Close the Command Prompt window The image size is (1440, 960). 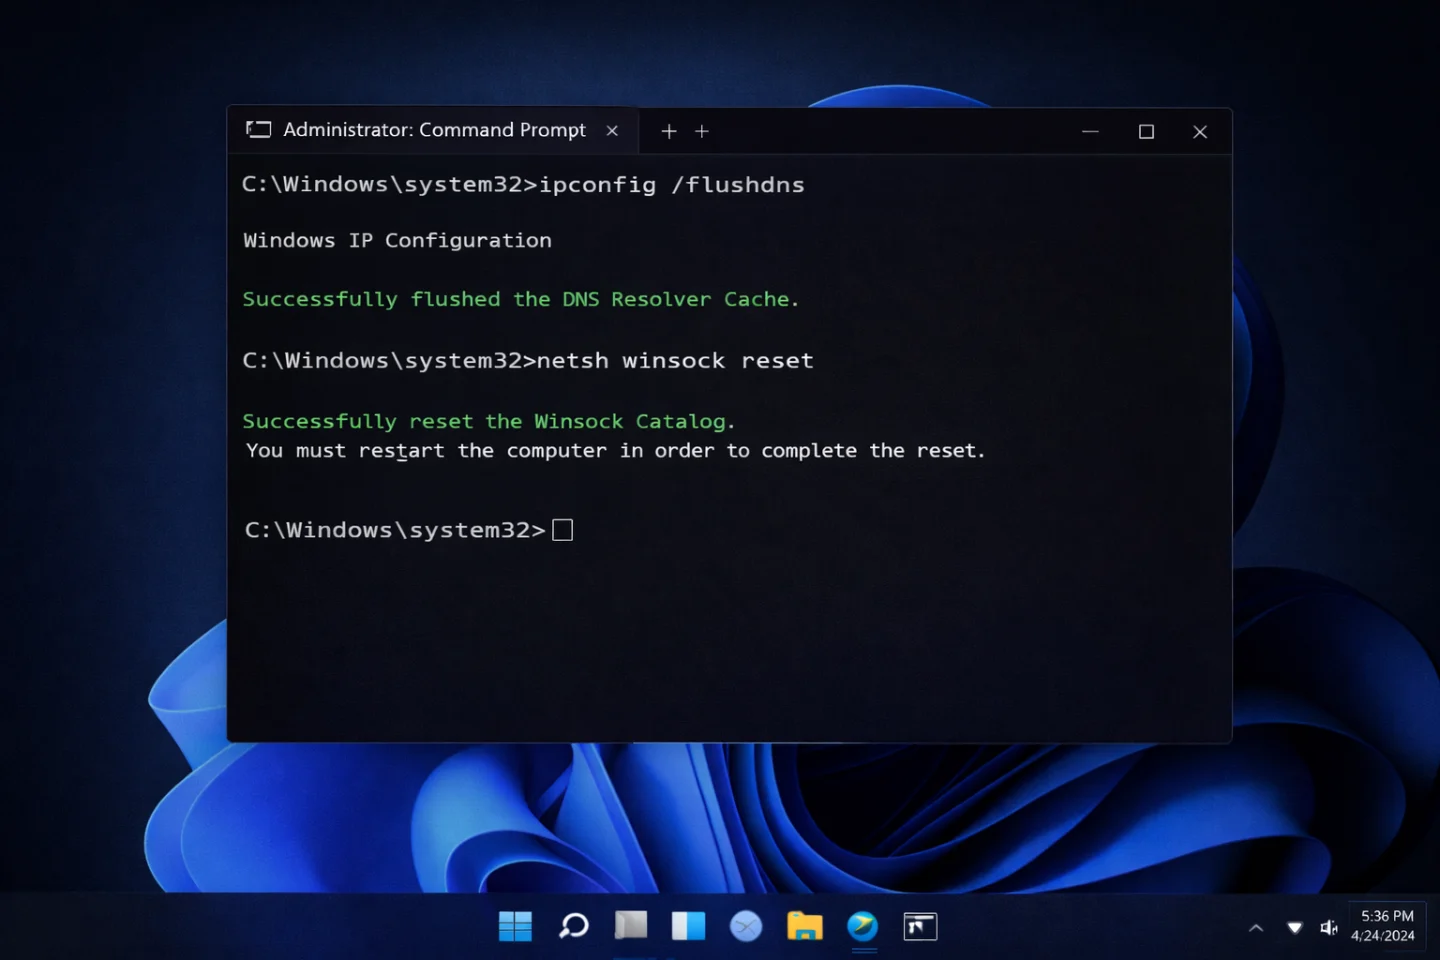tap(1200, 131)
